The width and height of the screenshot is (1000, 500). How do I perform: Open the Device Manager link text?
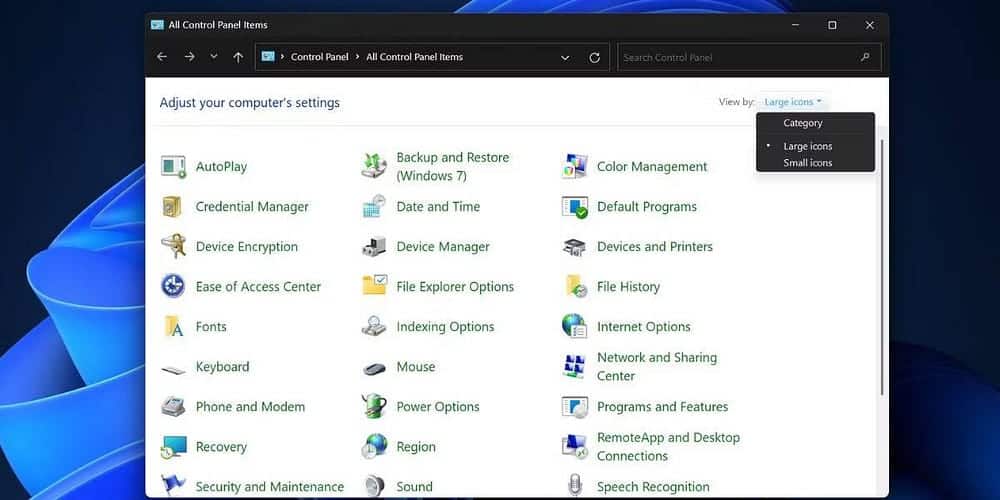point(443,247)
